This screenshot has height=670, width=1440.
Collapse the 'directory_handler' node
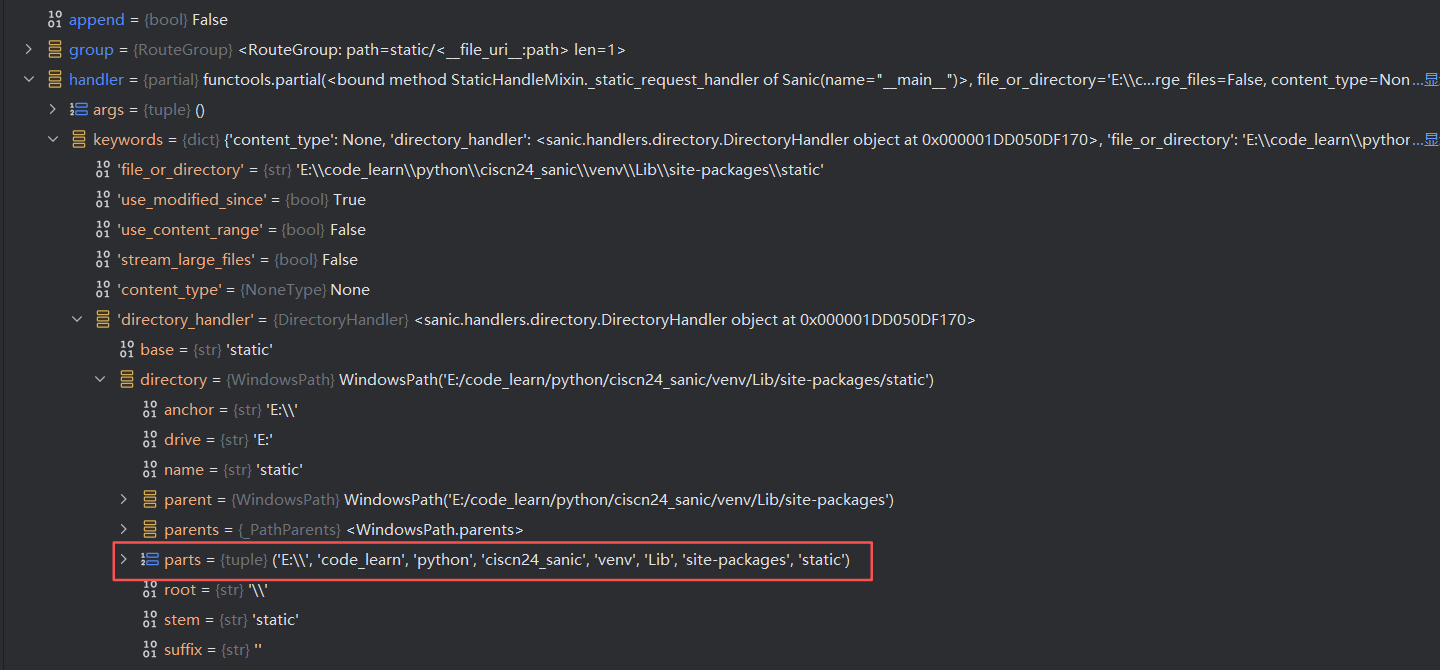pyautogui.click(x=77, y=320)
